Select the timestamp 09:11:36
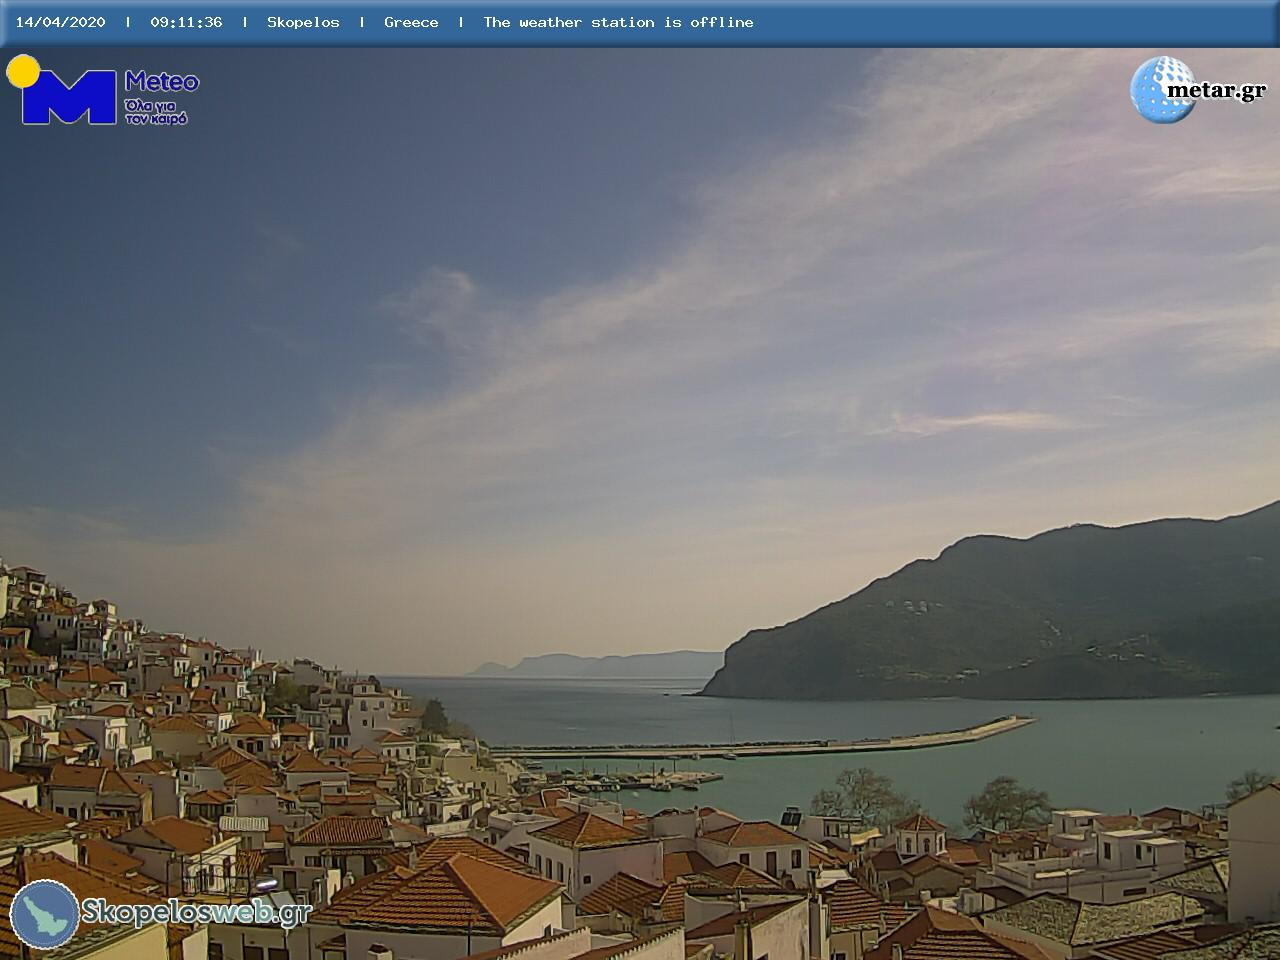 tap(186, 22)
